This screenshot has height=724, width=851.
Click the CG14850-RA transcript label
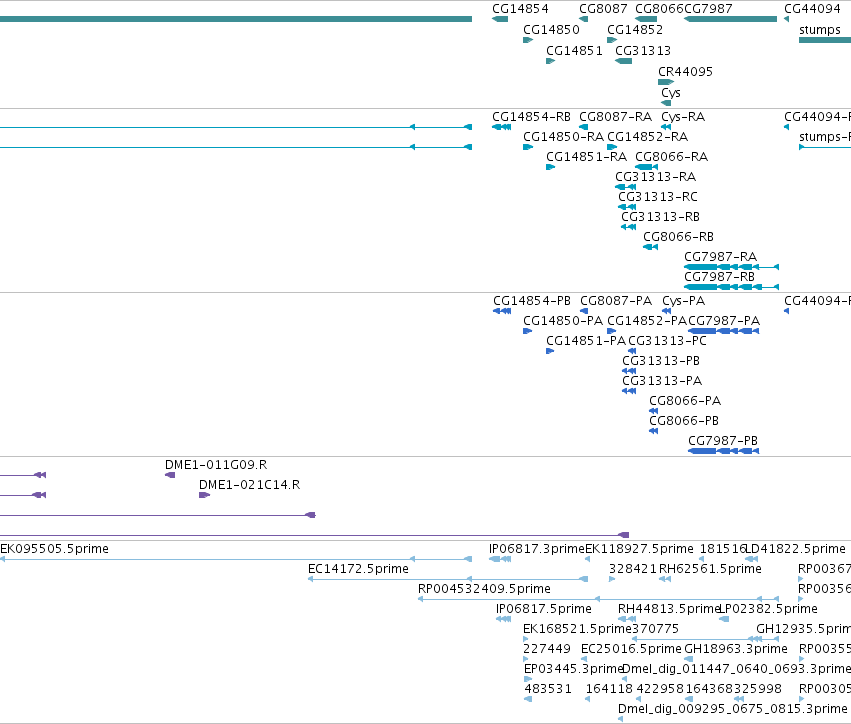pos(563,137)
